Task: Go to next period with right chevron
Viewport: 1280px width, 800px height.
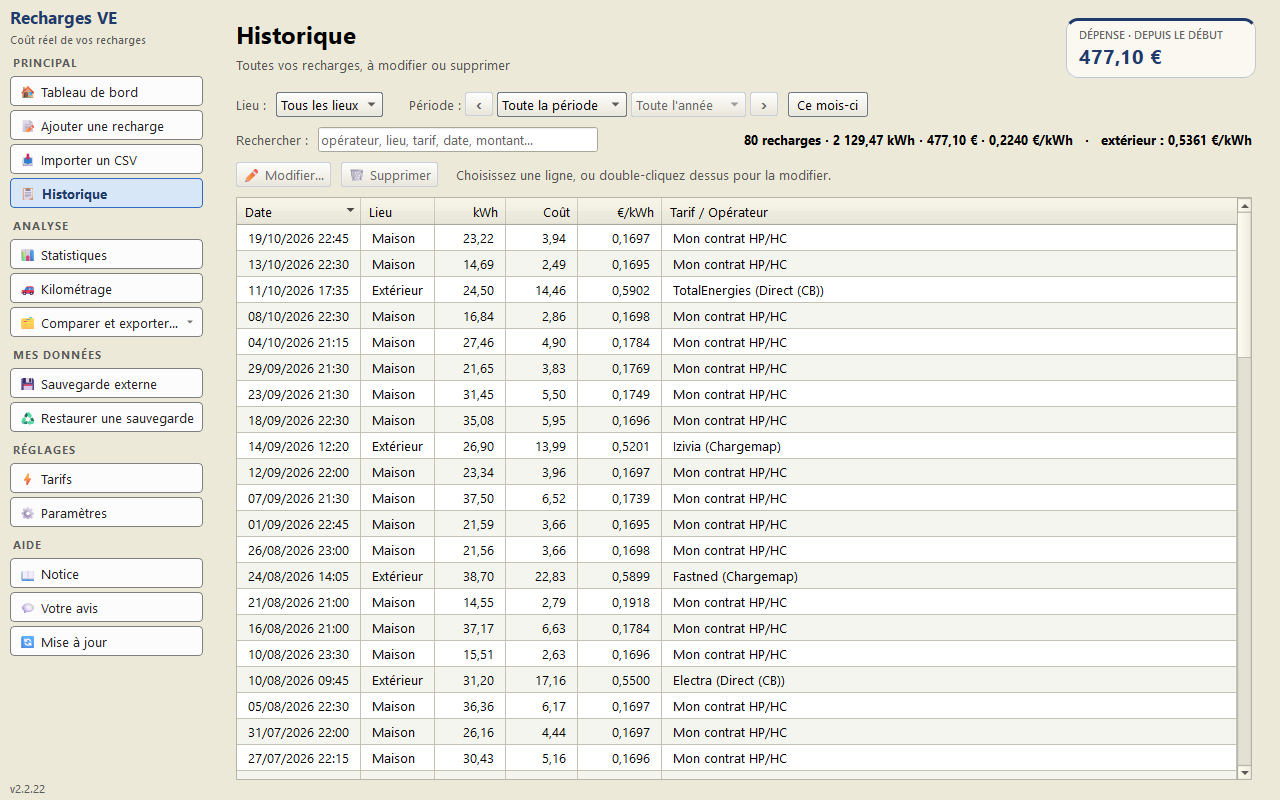Action: pos(764,105)
